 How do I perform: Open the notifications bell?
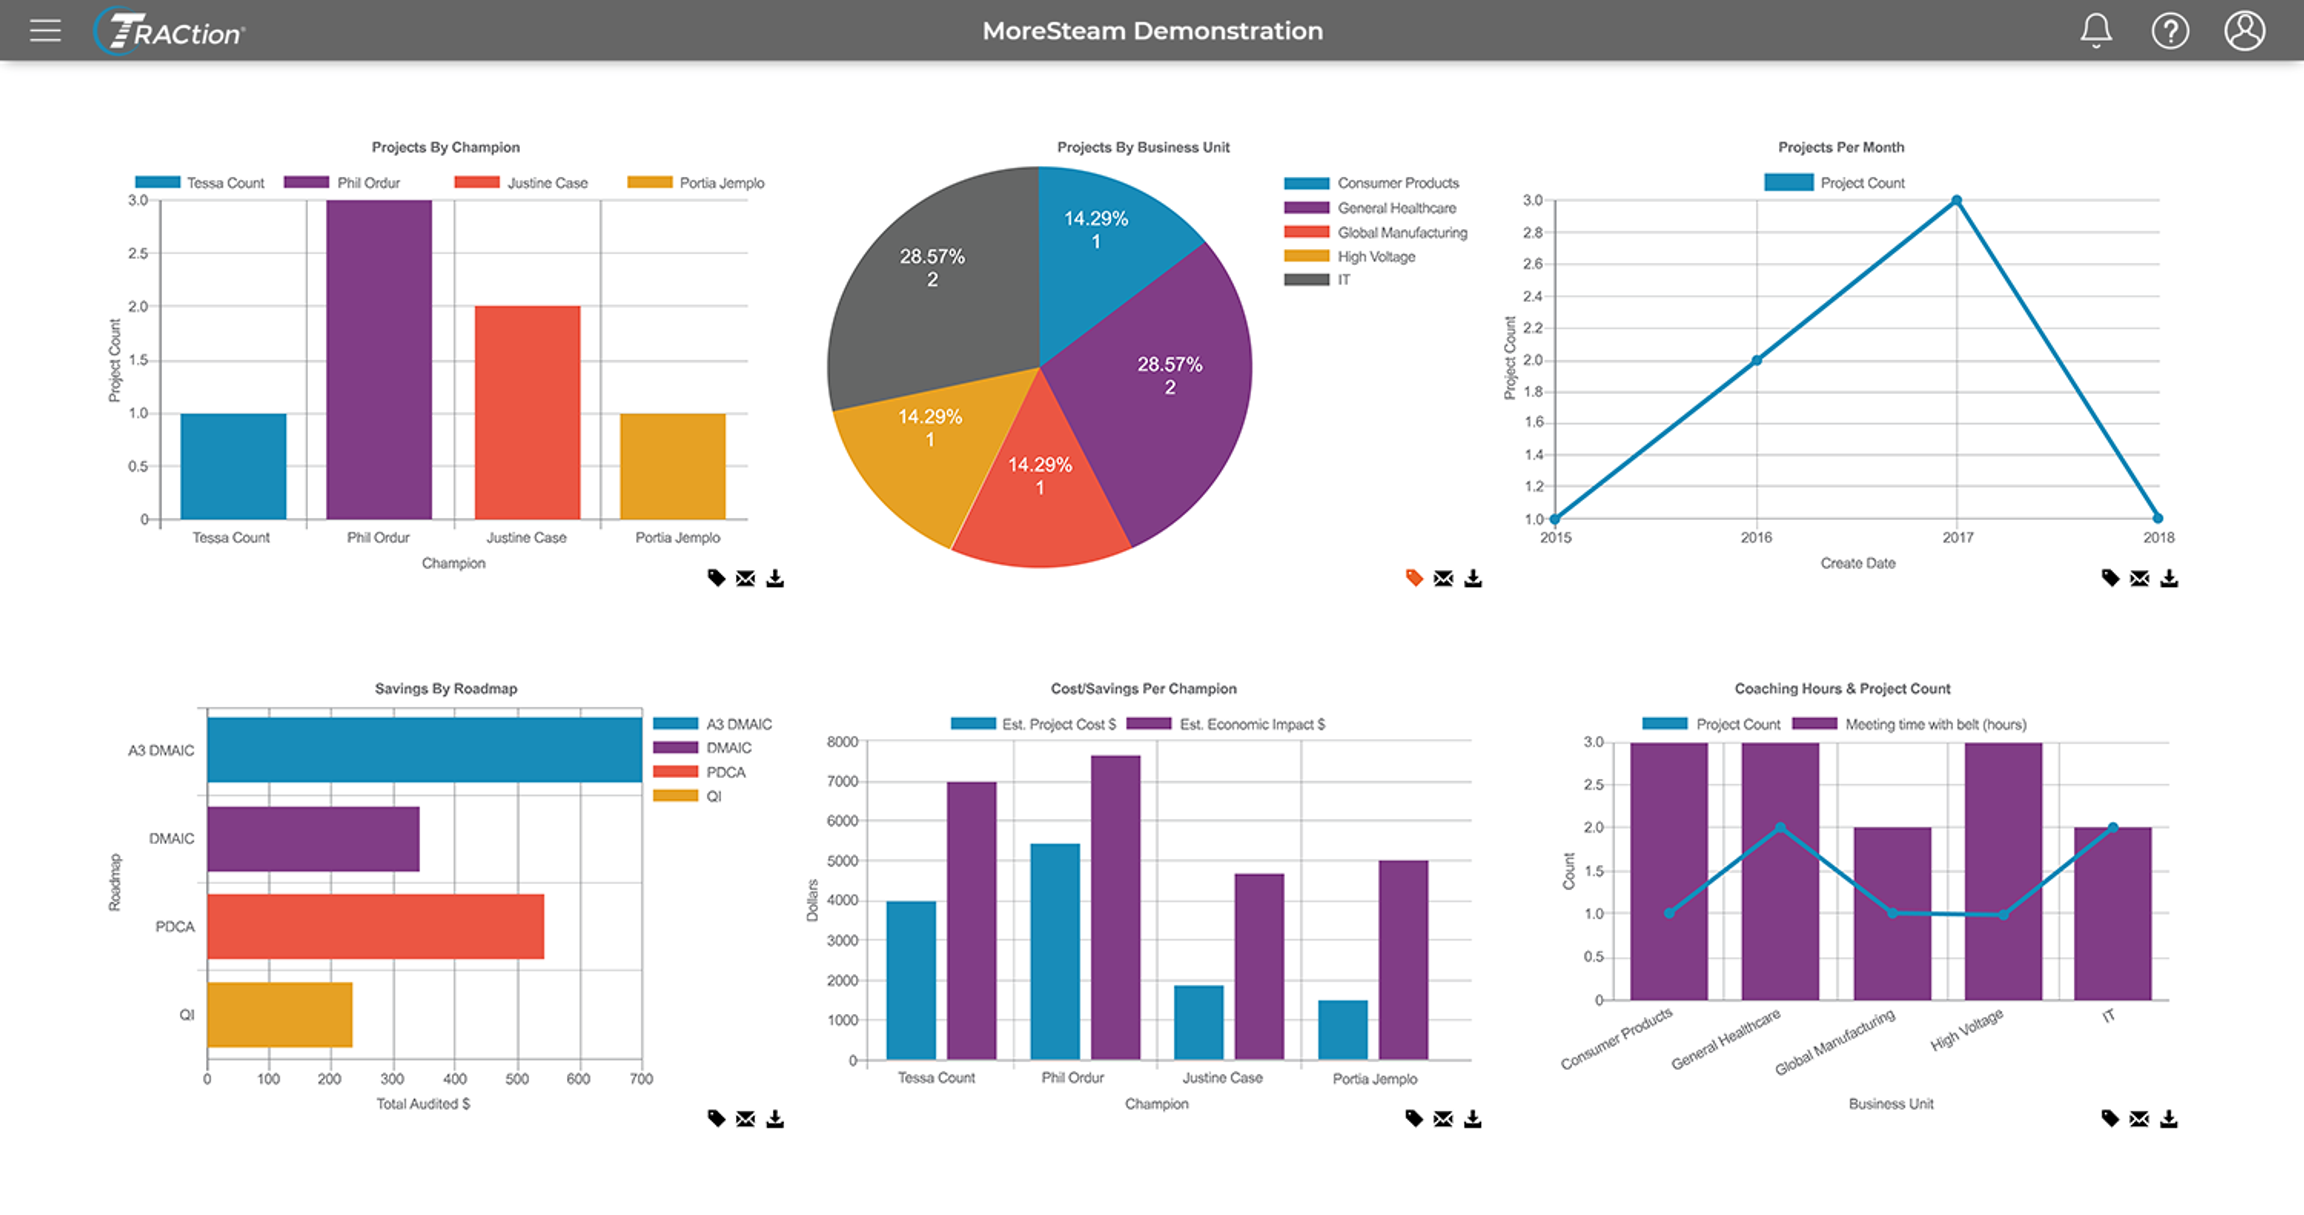pyautogui.click(x=2096, y=31)
